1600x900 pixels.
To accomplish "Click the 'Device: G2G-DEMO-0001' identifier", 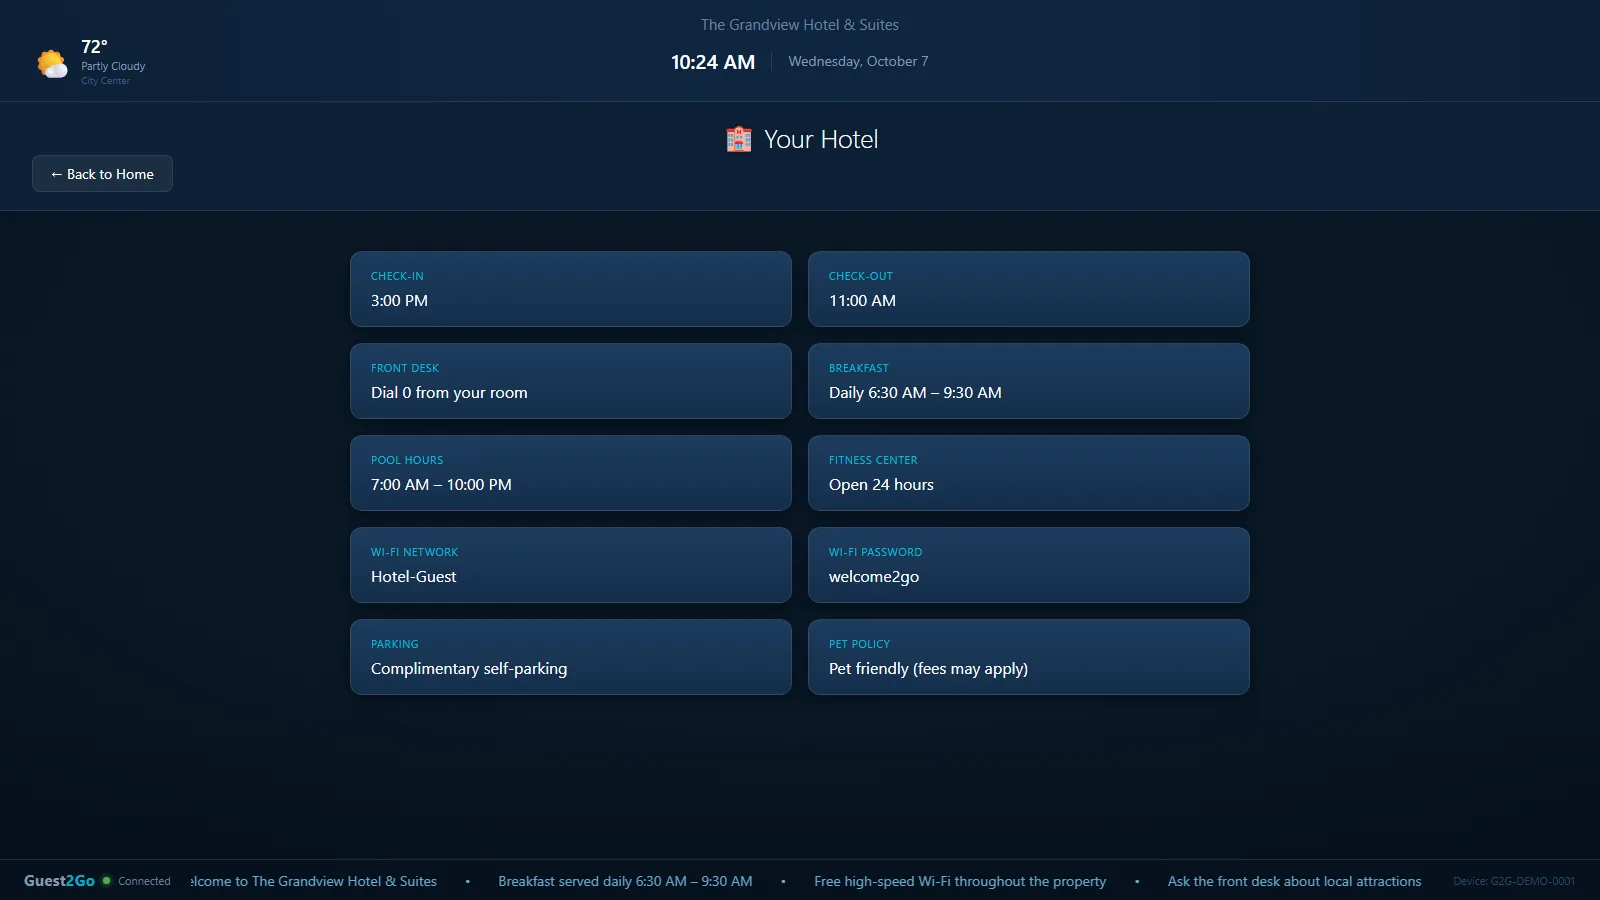I will (x=1514, y=881).
